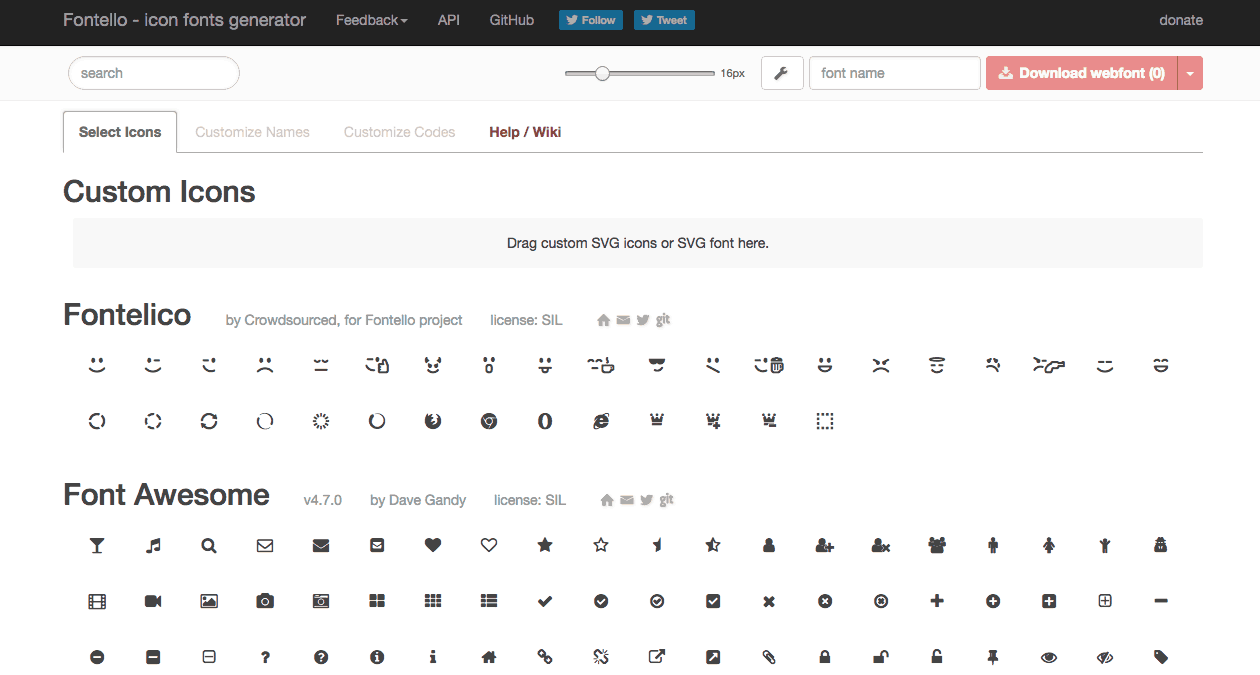Viewport: 1260px width, 675px height.
Task: Click the font name input field
Action: click(x=894, y=72)
